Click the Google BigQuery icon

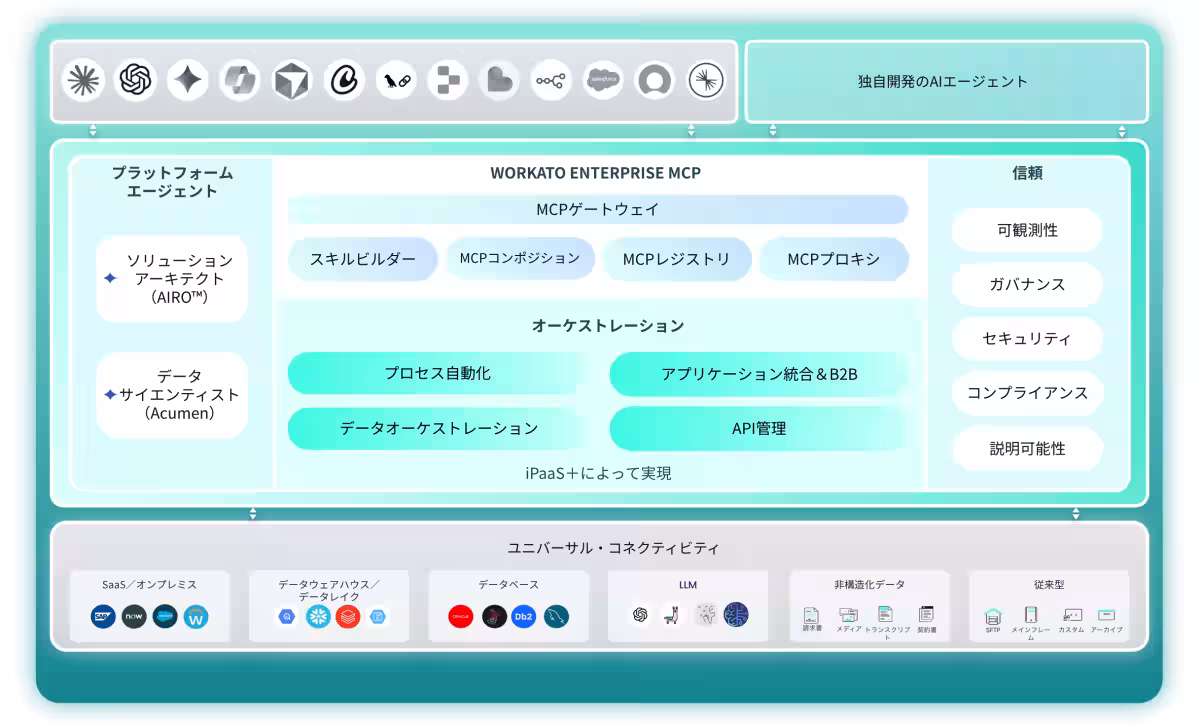point(288,617)
